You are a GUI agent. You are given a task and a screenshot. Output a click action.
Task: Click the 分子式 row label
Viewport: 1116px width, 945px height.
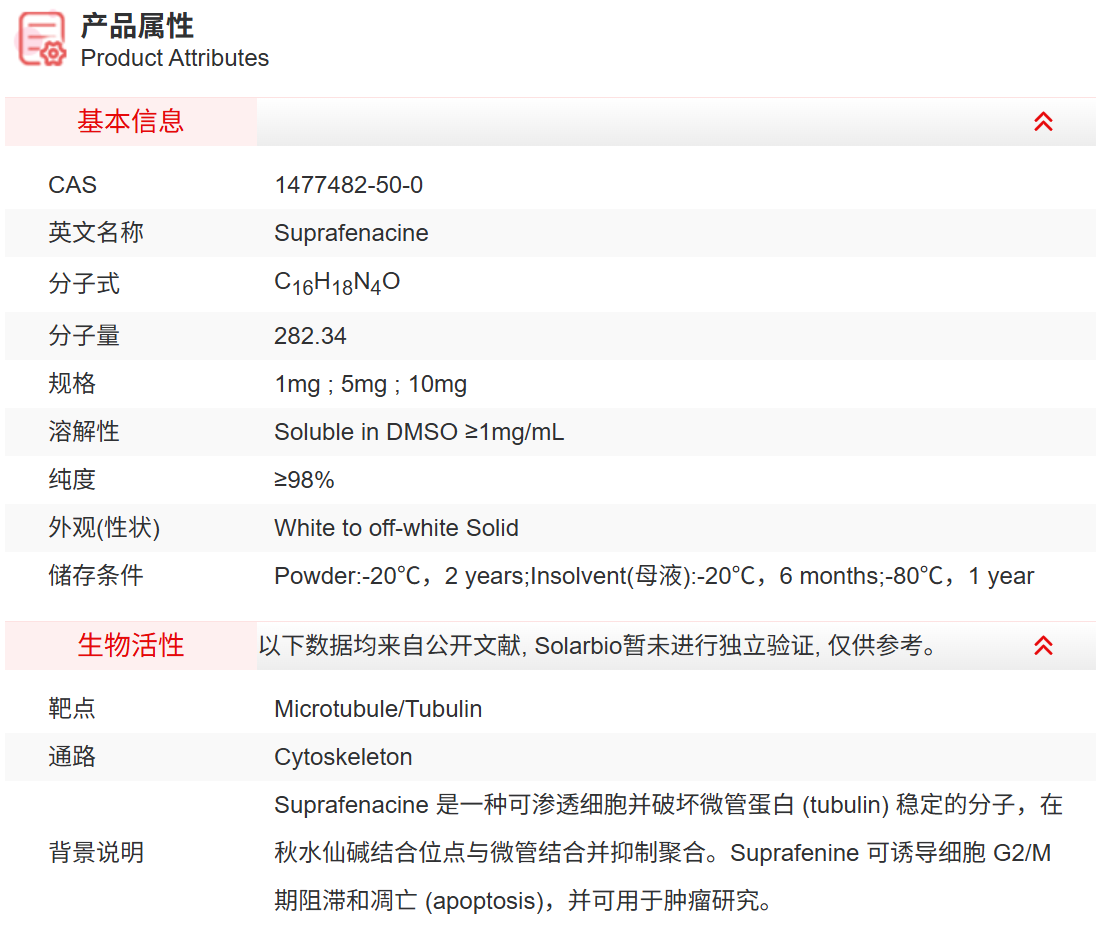coord(77,281)
